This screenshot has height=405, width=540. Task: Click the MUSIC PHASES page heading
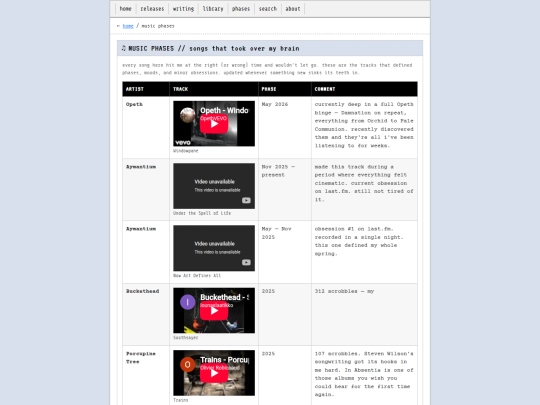click(x=210, y=49)
